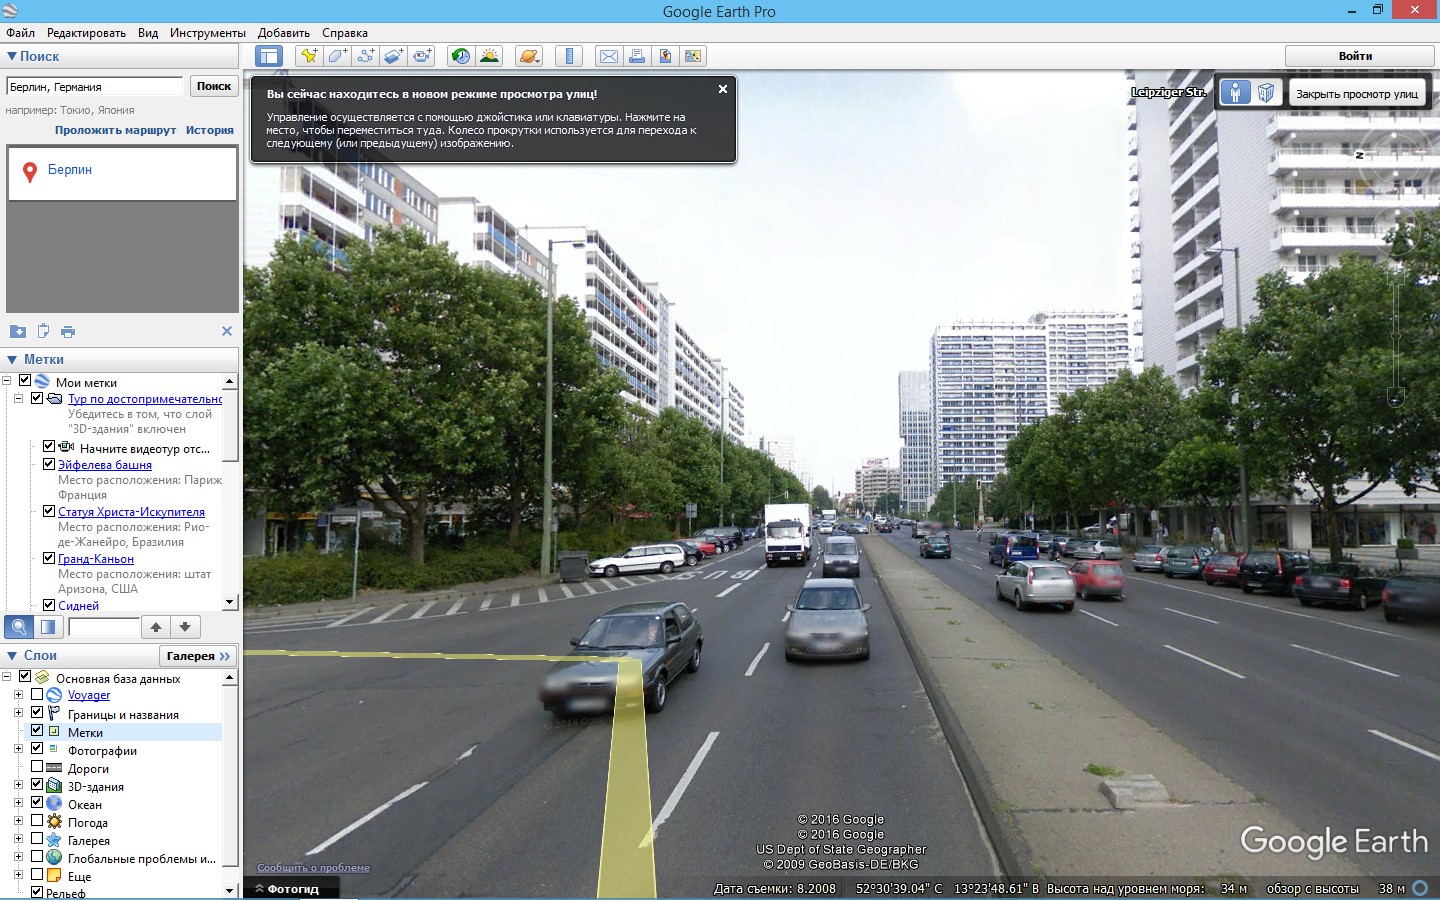Open the Справка menu

[x=345, y=33]
